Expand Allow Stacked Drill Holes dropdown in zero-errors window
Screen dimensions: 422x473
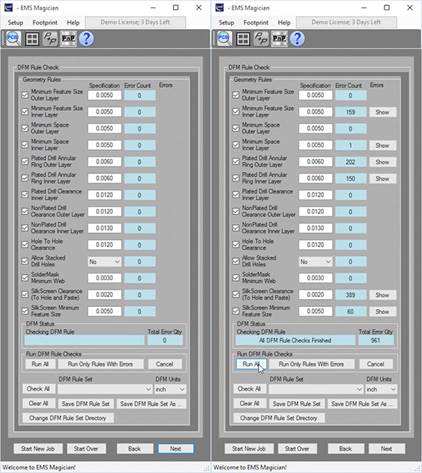point(104,262)
